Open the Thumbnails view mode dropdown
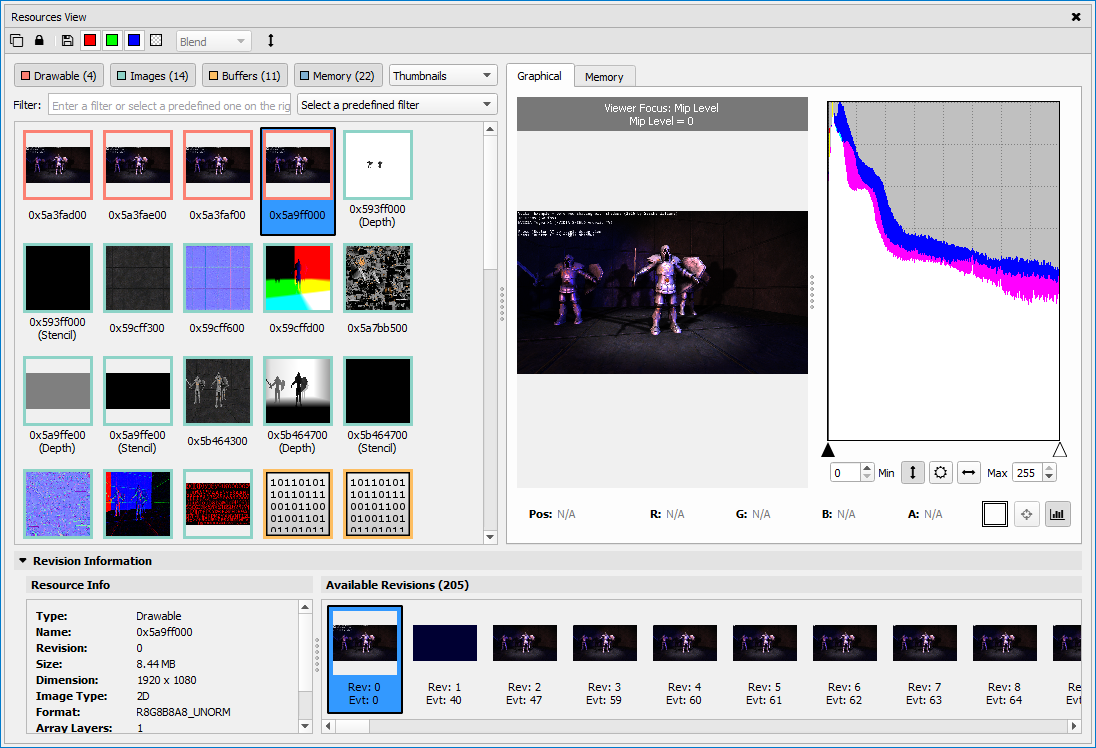Viewport: 1096px width, 748px height. (443, 75)
